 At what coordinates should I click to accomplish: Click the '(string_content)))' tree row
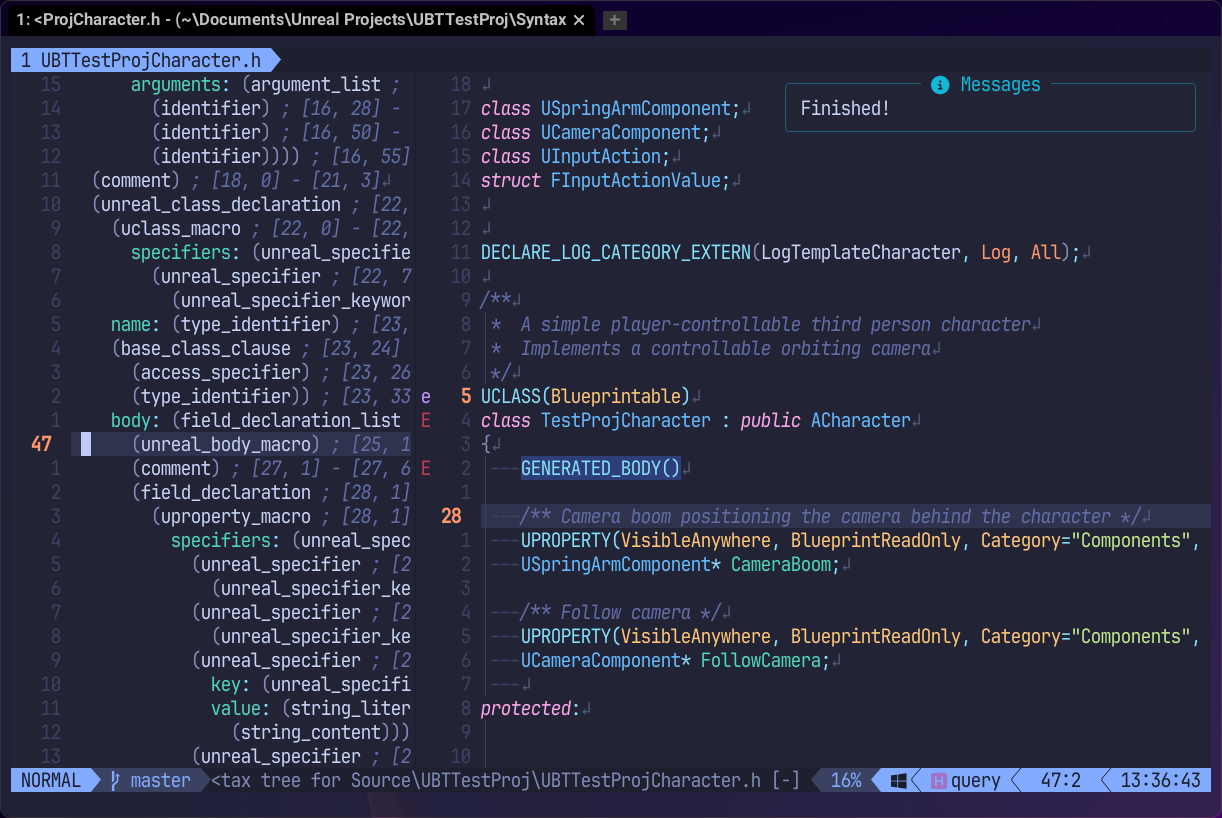pyautogui.click(x=320, y=732)
